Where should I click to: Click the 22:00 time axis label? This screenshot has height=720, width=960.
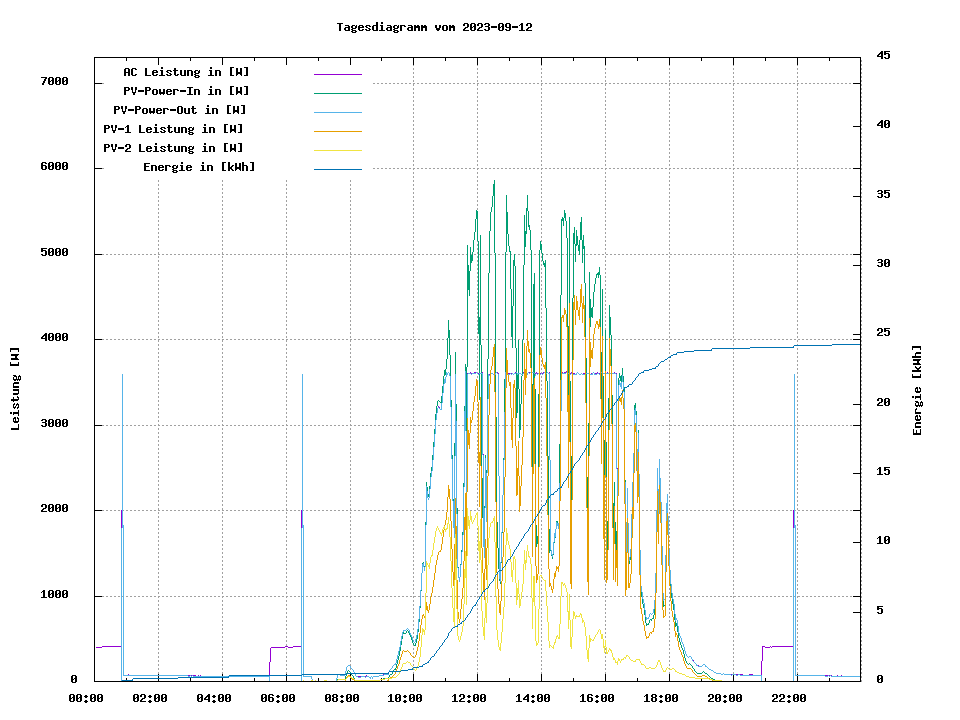coord(788,698)
